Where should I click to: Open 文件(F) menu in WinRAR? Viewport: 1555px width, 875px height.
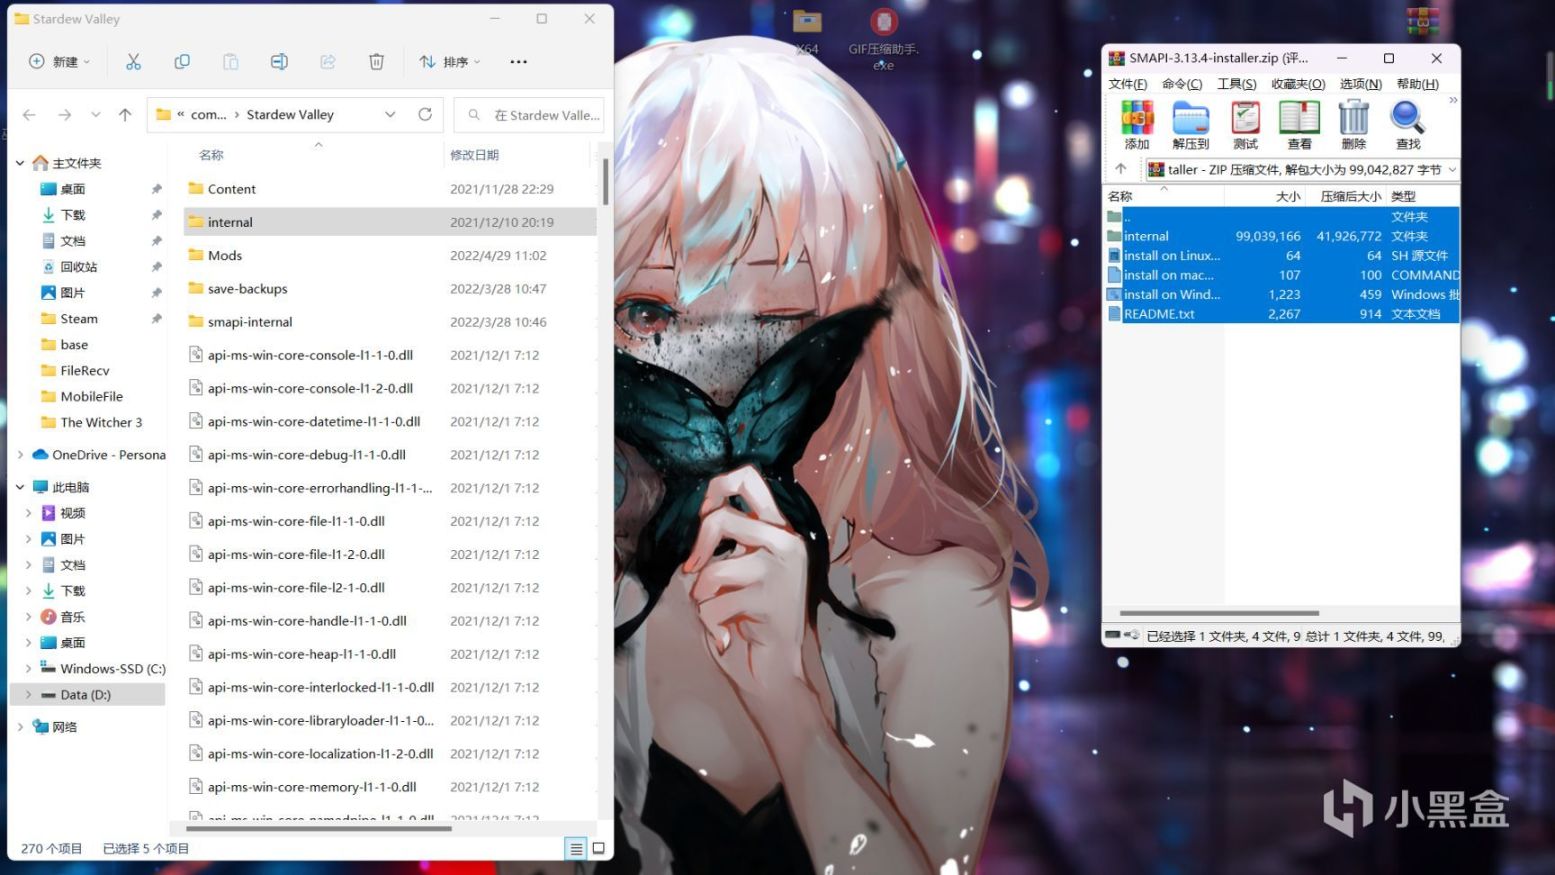tap(1128, 84)
